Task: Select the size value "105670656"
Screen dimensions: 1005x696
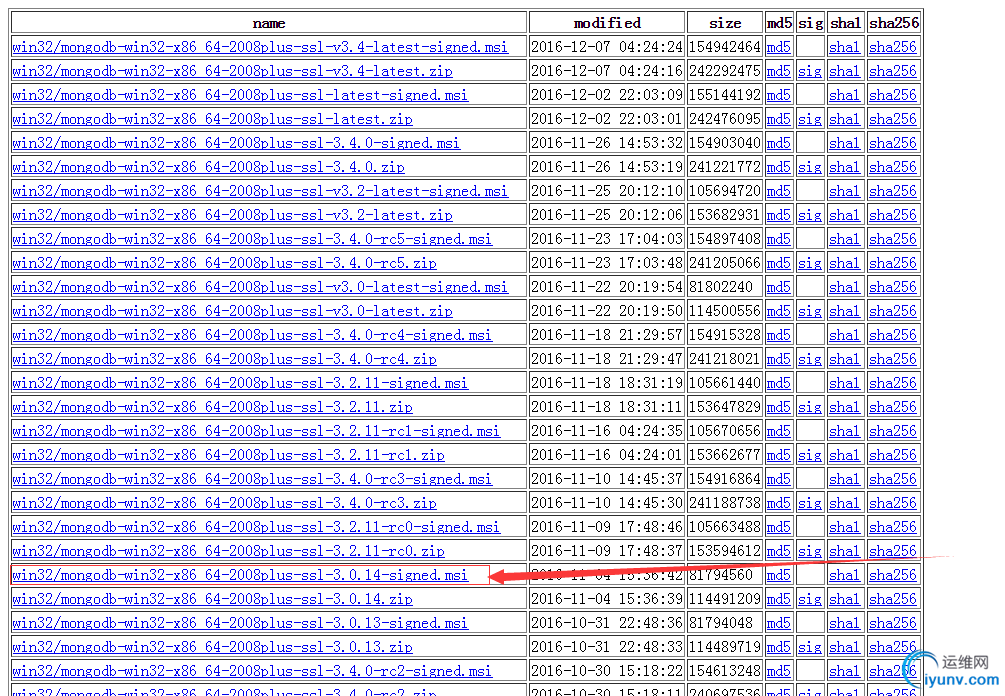Action: pos(725,431)
